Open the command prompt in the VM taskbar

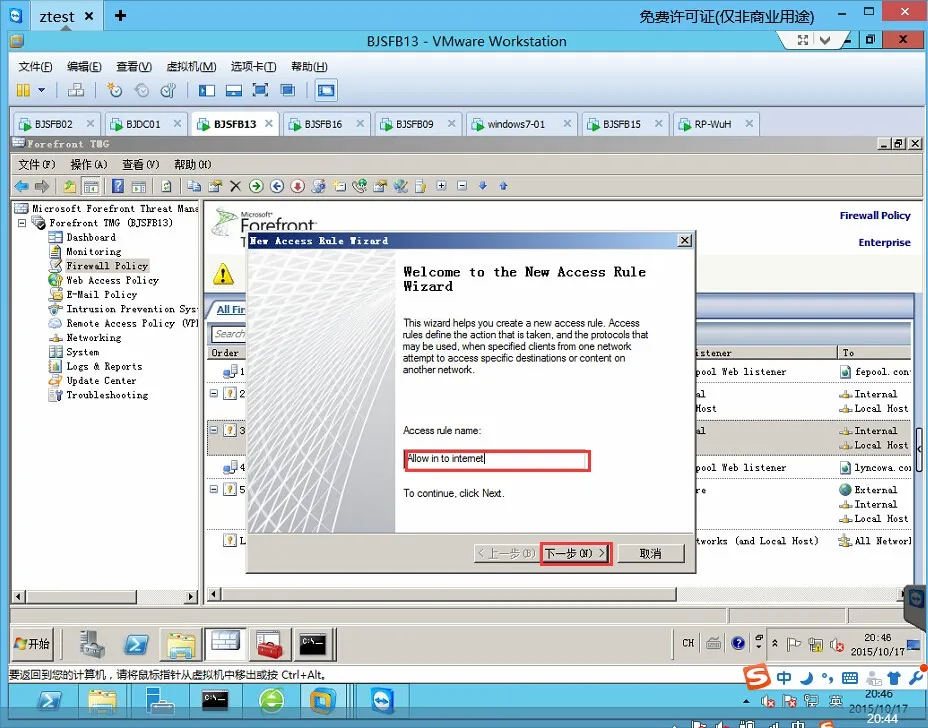(x=312, y=645)
